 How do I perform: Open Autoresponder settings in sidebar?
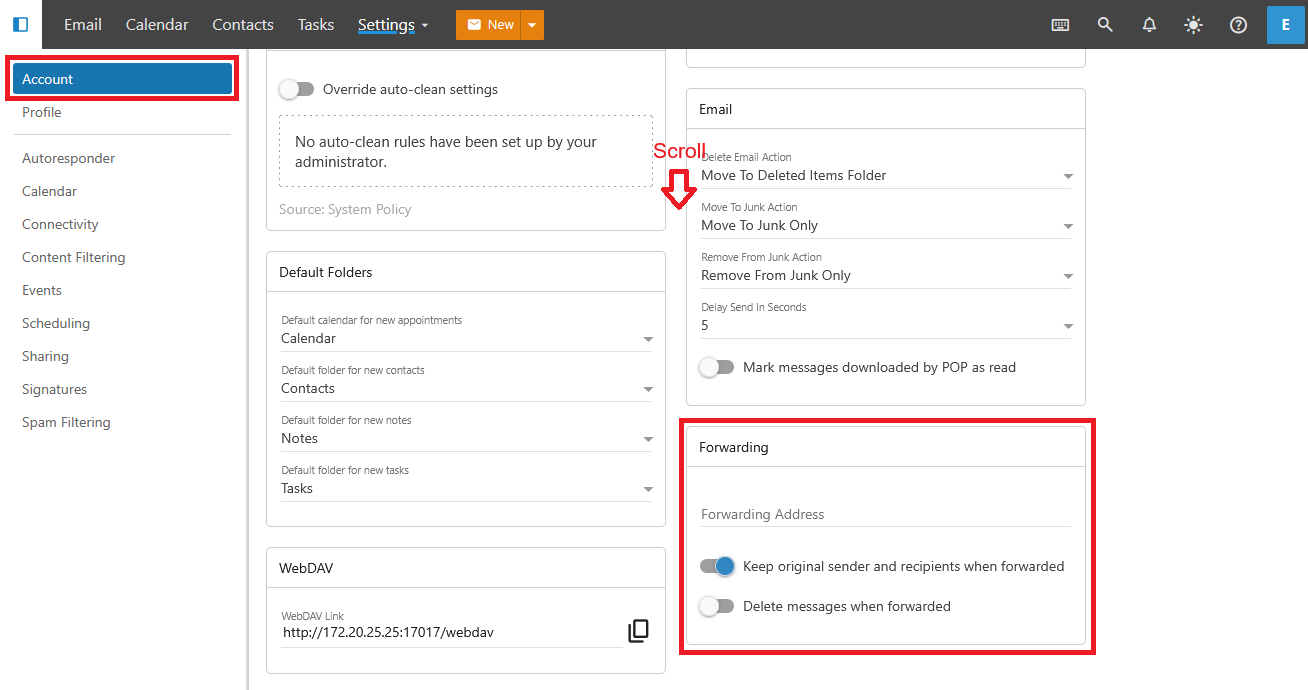pyautogui.click(x=68, y=158)
